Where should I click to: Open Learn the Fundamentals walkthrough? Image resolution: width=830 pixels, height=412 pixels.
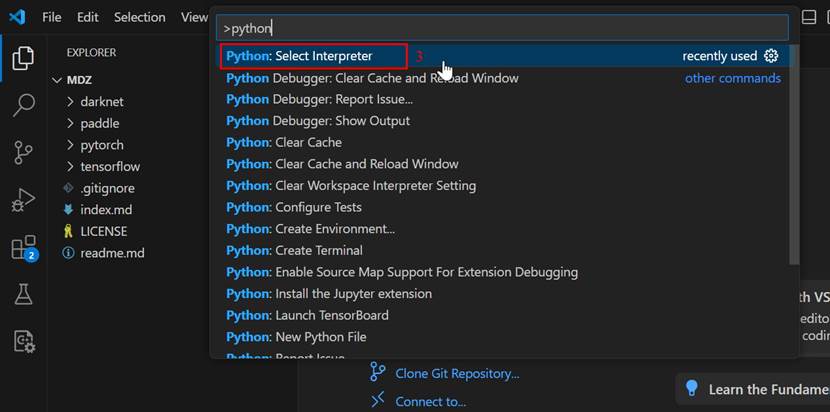[x=753, y=389]
